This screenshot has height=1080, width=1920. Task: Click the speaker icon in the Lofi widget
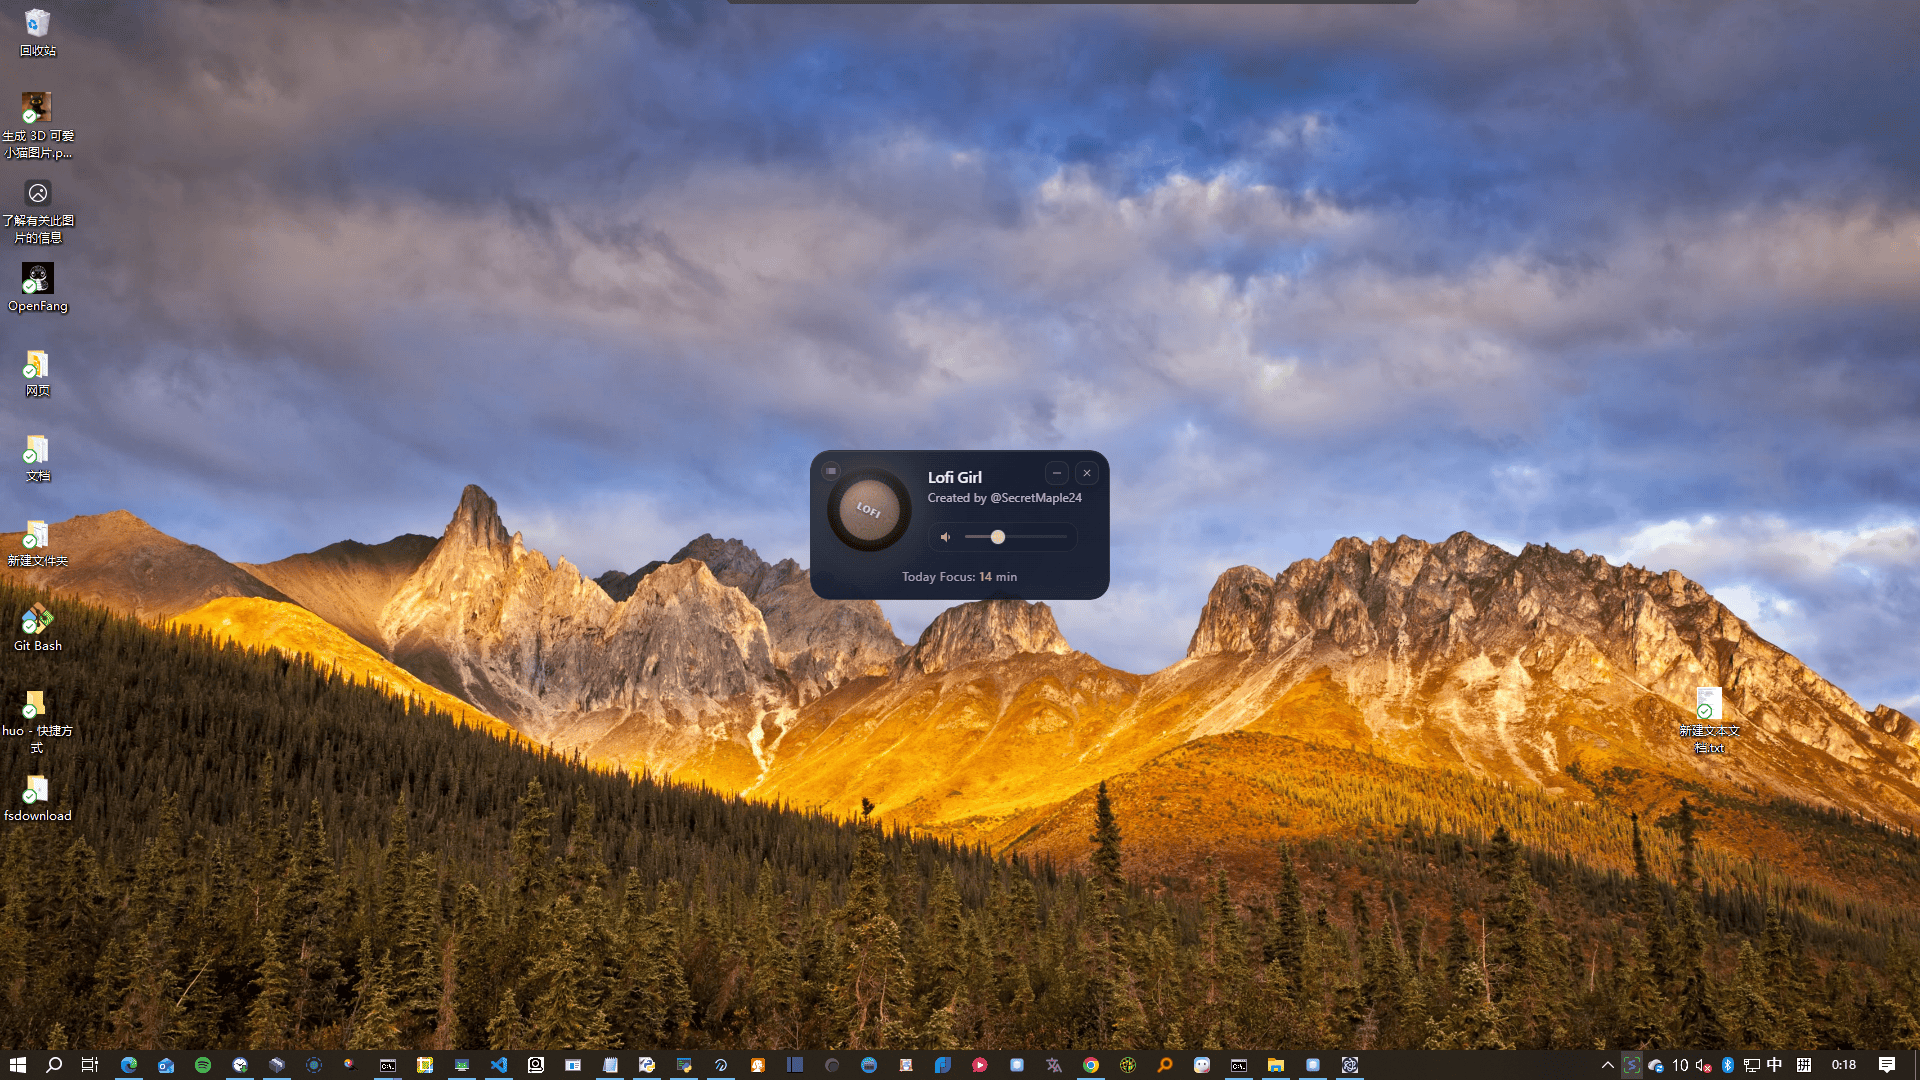pos(945,537)
